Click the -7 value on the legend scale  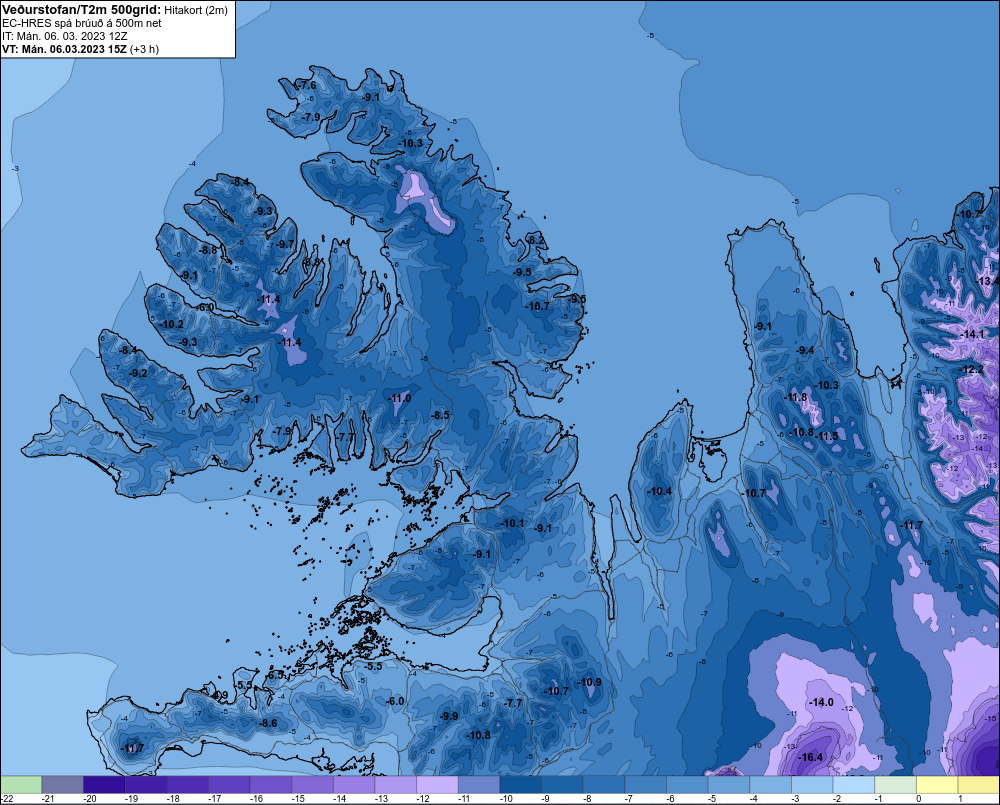click(629, 799)
